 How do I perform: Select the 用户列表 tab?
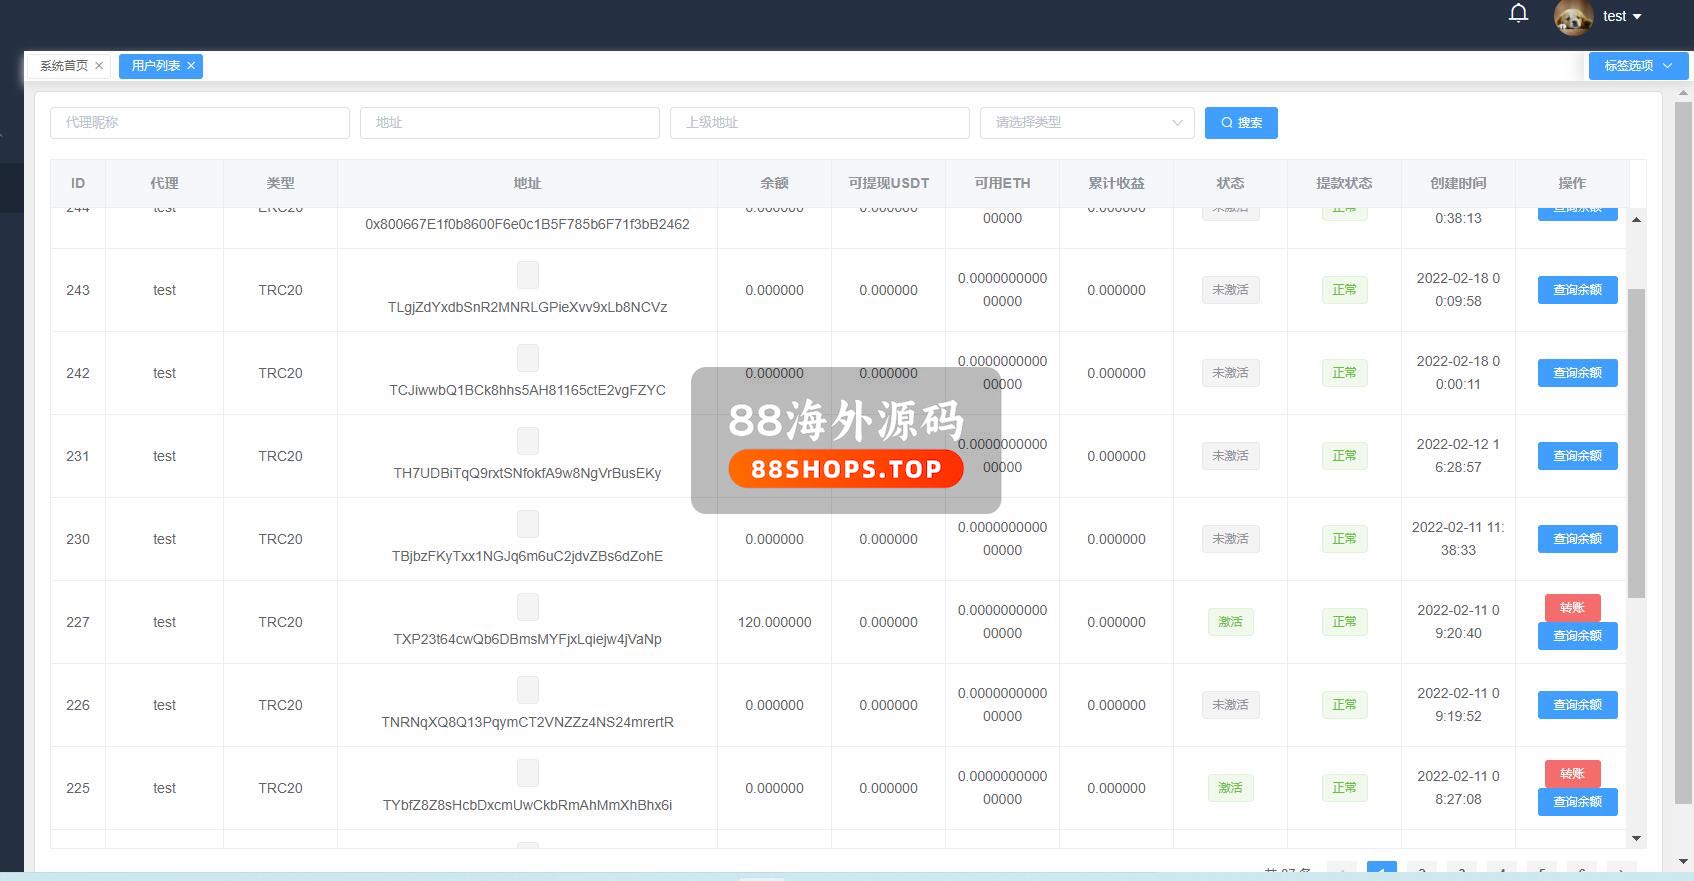click(x=155, y=66)
